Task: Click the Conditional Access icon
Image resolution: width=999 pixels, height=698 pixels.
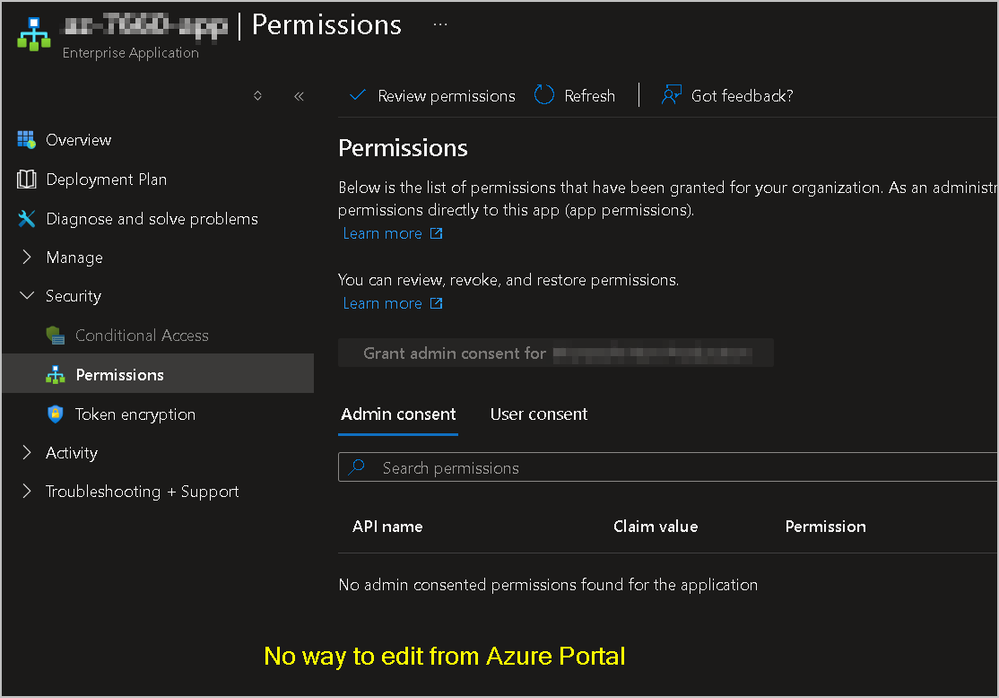Action: [x=56, y=336]
